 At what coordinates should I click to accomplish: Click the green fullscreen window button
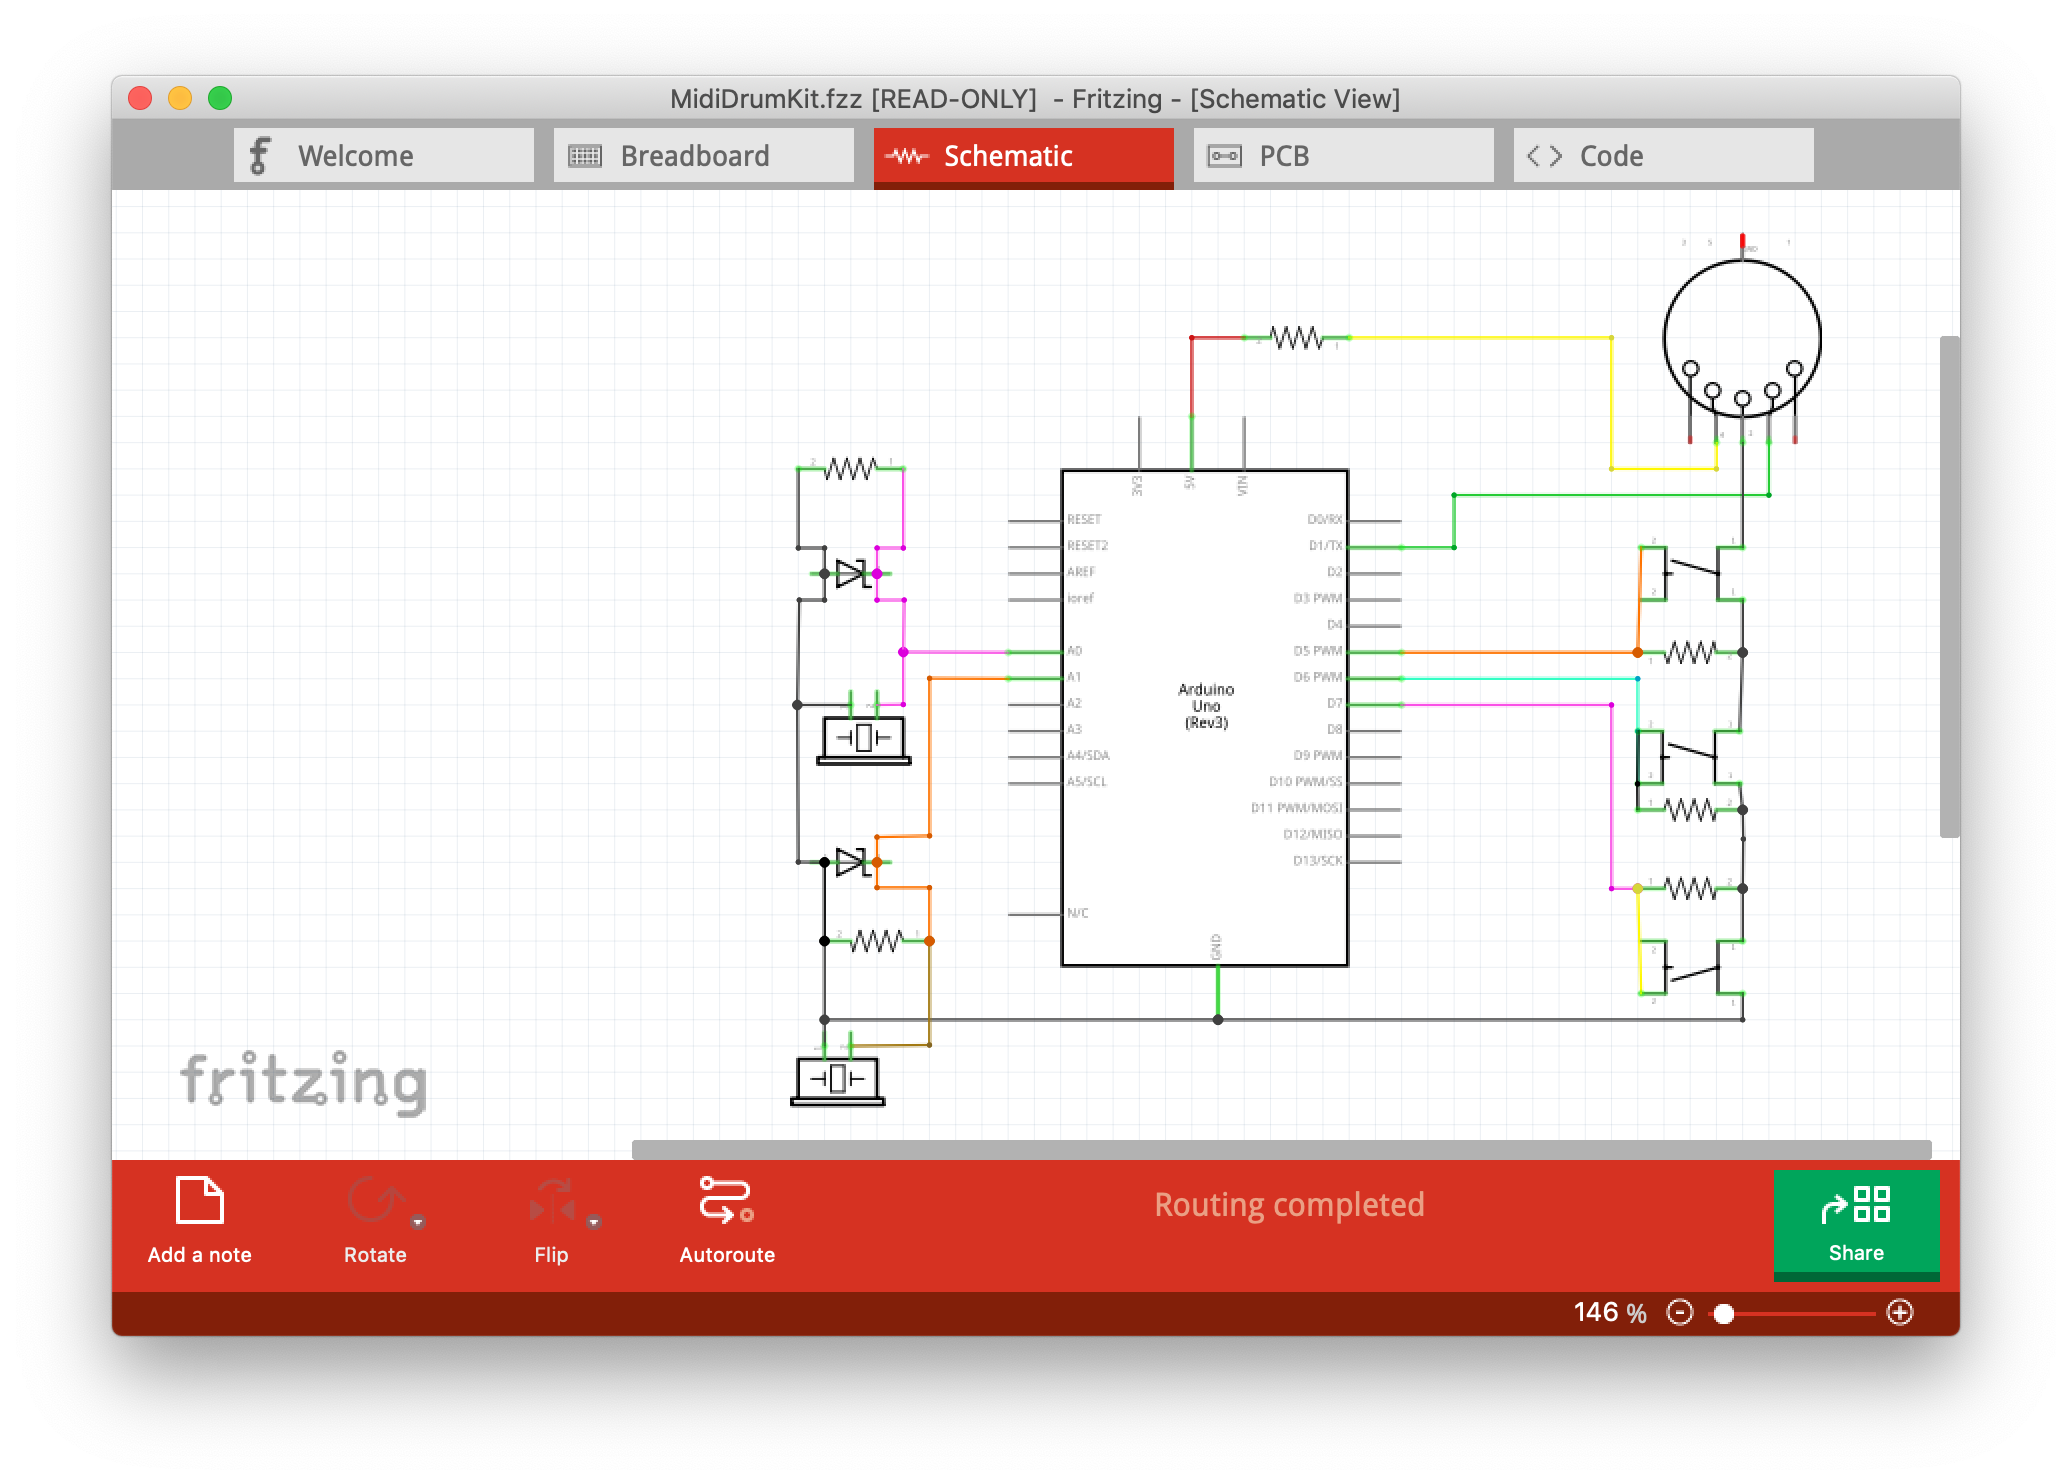(x=220, y=98)
